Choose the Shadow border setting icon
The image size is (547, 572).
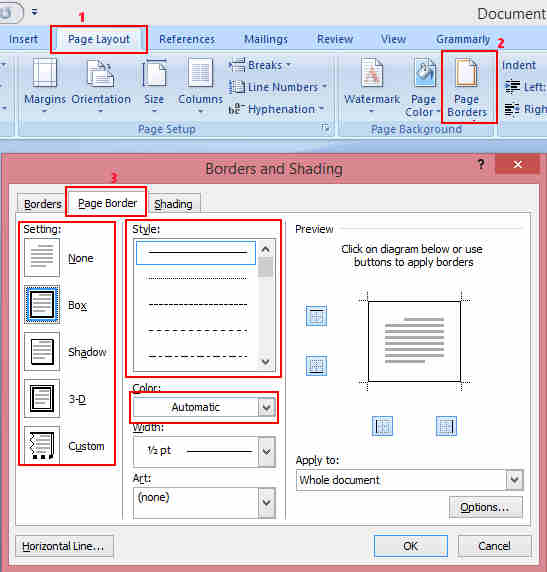pyautogui.click(x=42, y=352)
